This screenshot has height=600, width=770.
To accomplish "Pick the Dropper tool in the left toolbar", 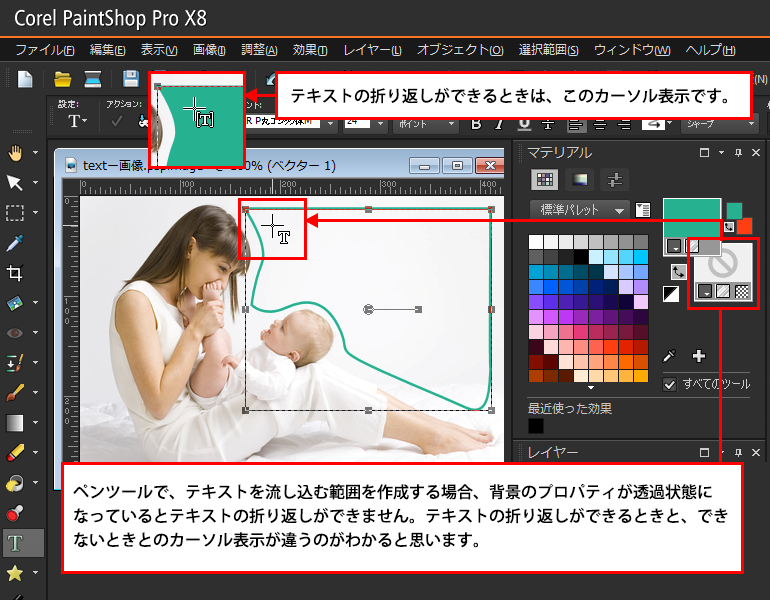I will coord(15,243).
